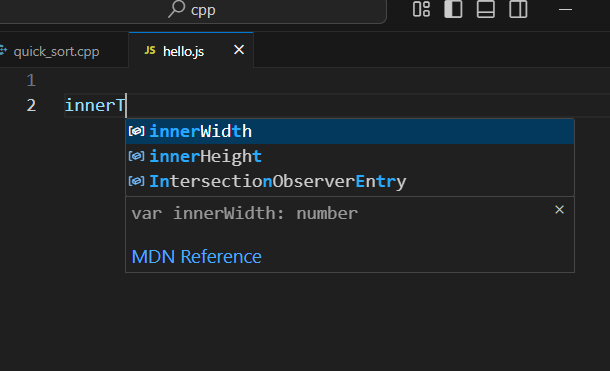Image resolution: width=610 pixels, height=371 pixels.
Task: Choose the innerHeight suggestion
Action: click(x=350, y=156)
